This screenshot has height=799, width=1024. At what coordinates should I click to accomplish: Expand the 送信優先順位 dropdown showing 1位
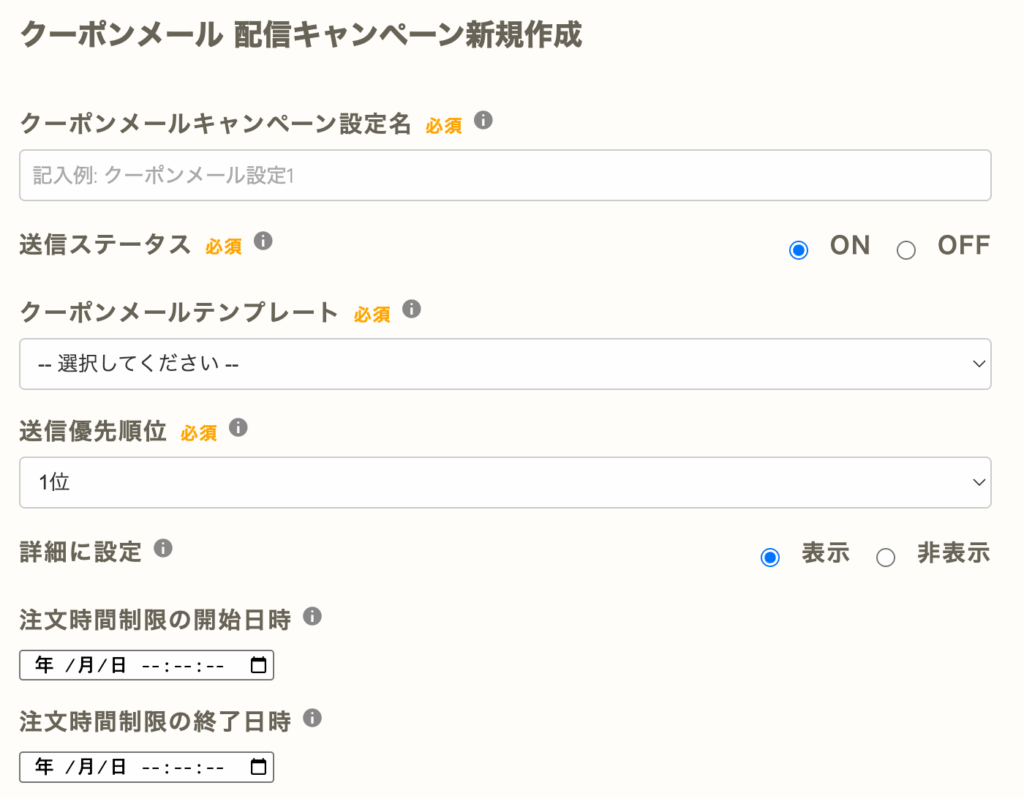[505, 483]
